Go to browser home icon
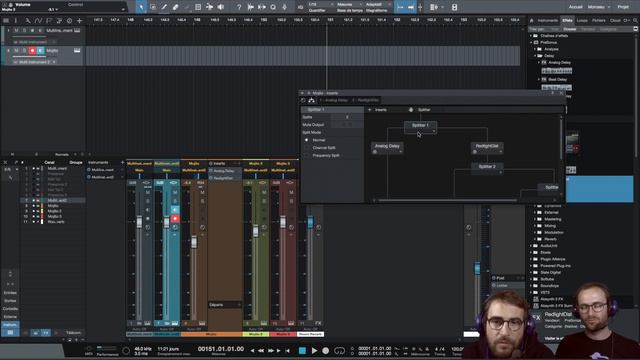640x360 pixels. [531, 20]
